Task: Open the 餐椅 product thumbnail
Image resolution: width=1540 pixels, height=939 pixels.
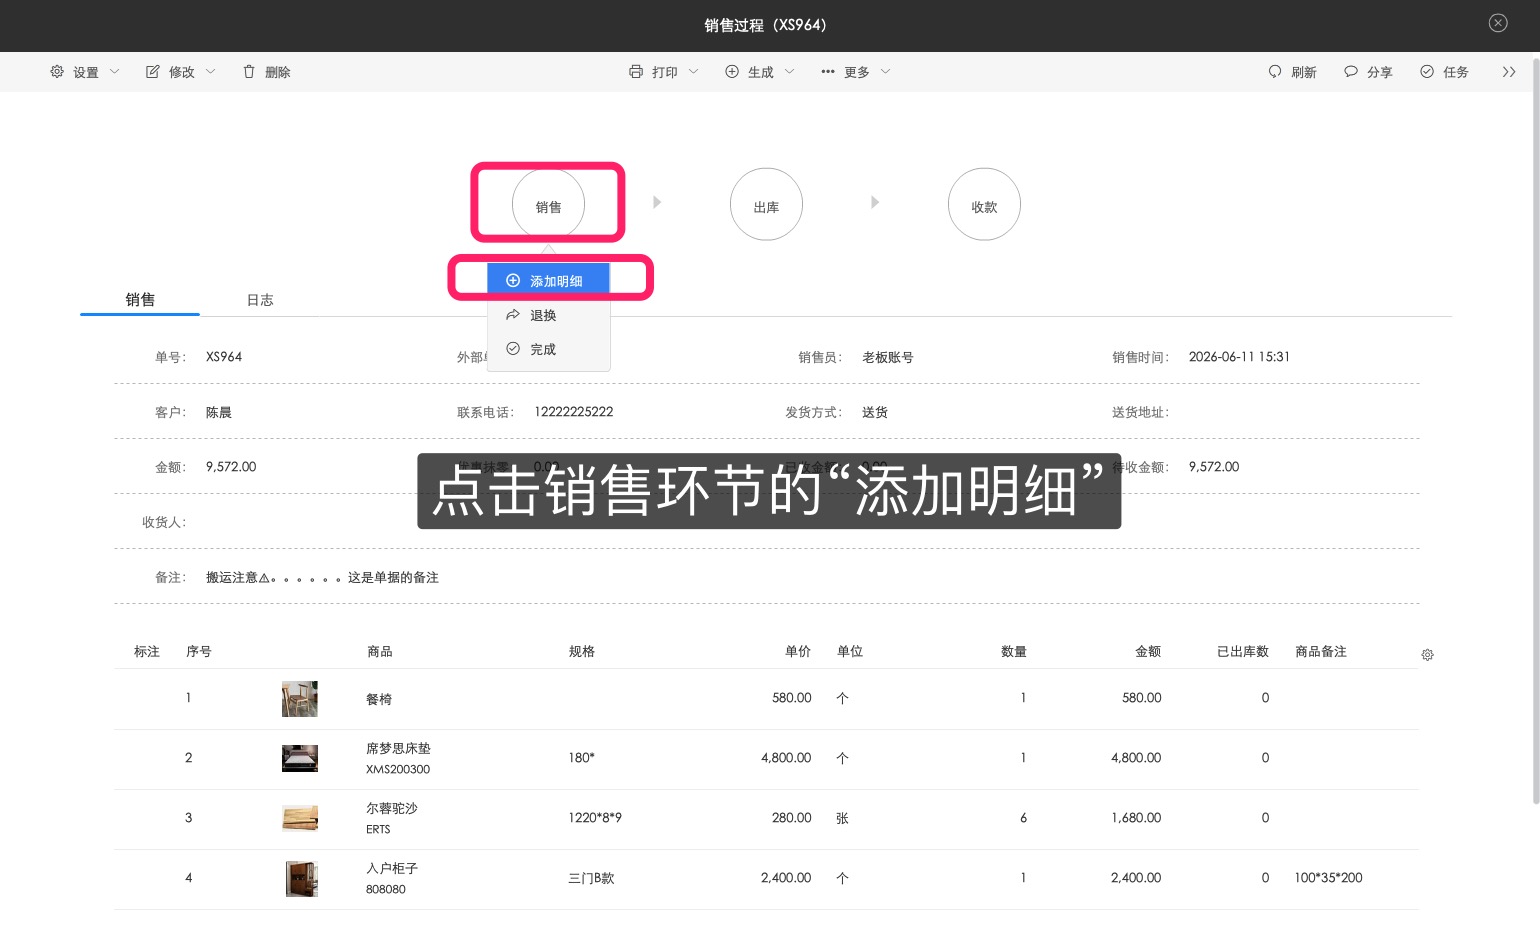Action: pyautogui.click(x=300, y=699)
